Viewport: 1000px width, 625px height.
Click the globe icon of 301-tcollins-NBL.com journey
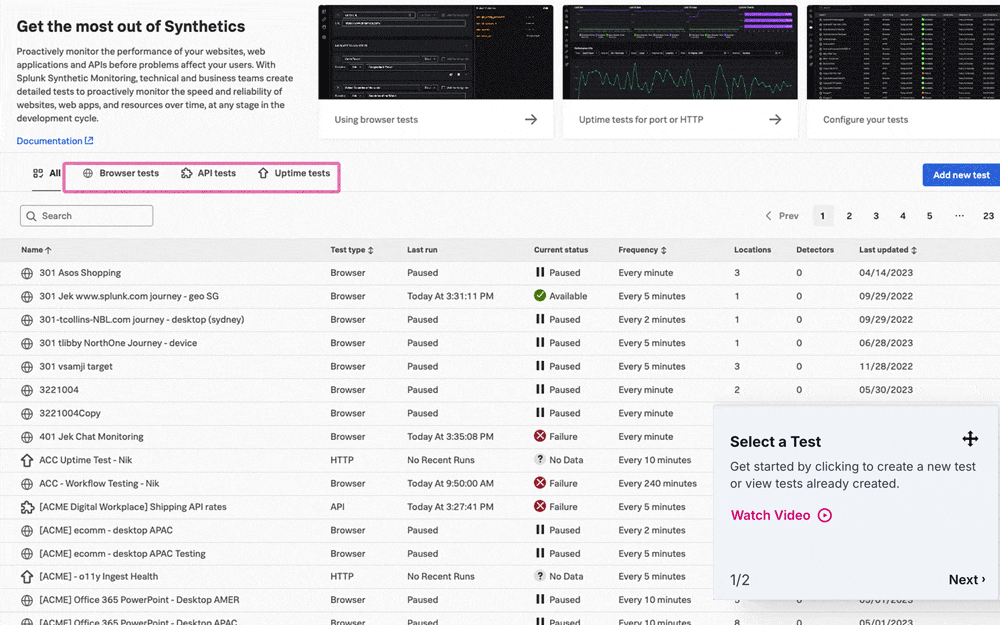pos(27,320)
